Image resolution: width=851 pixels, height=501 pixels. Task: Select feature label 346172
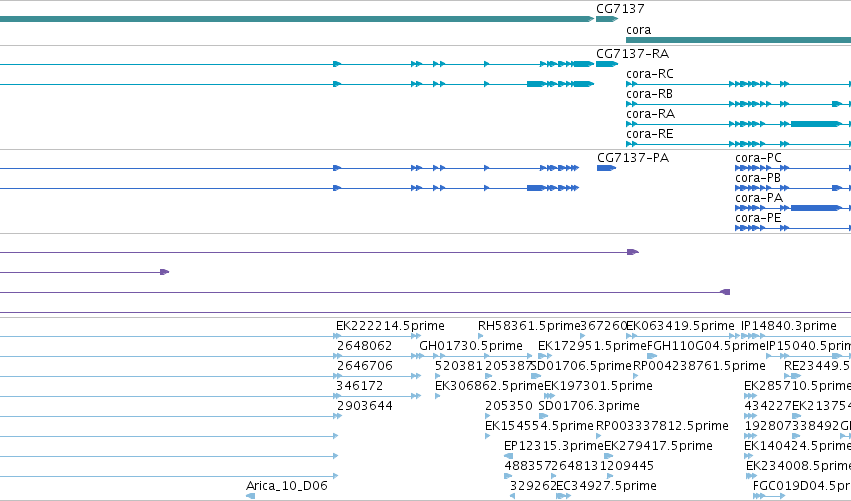coord(359,386)
